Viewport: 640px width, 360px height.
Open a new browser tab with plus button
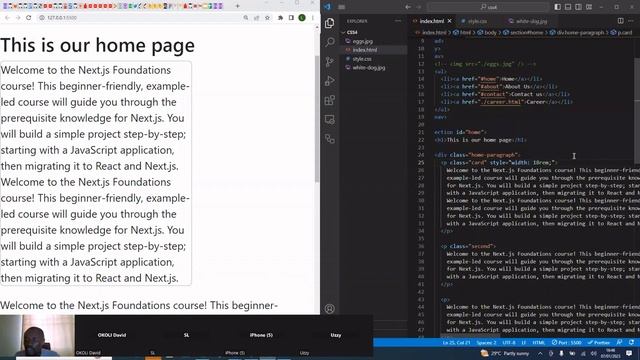coord(237,6)
